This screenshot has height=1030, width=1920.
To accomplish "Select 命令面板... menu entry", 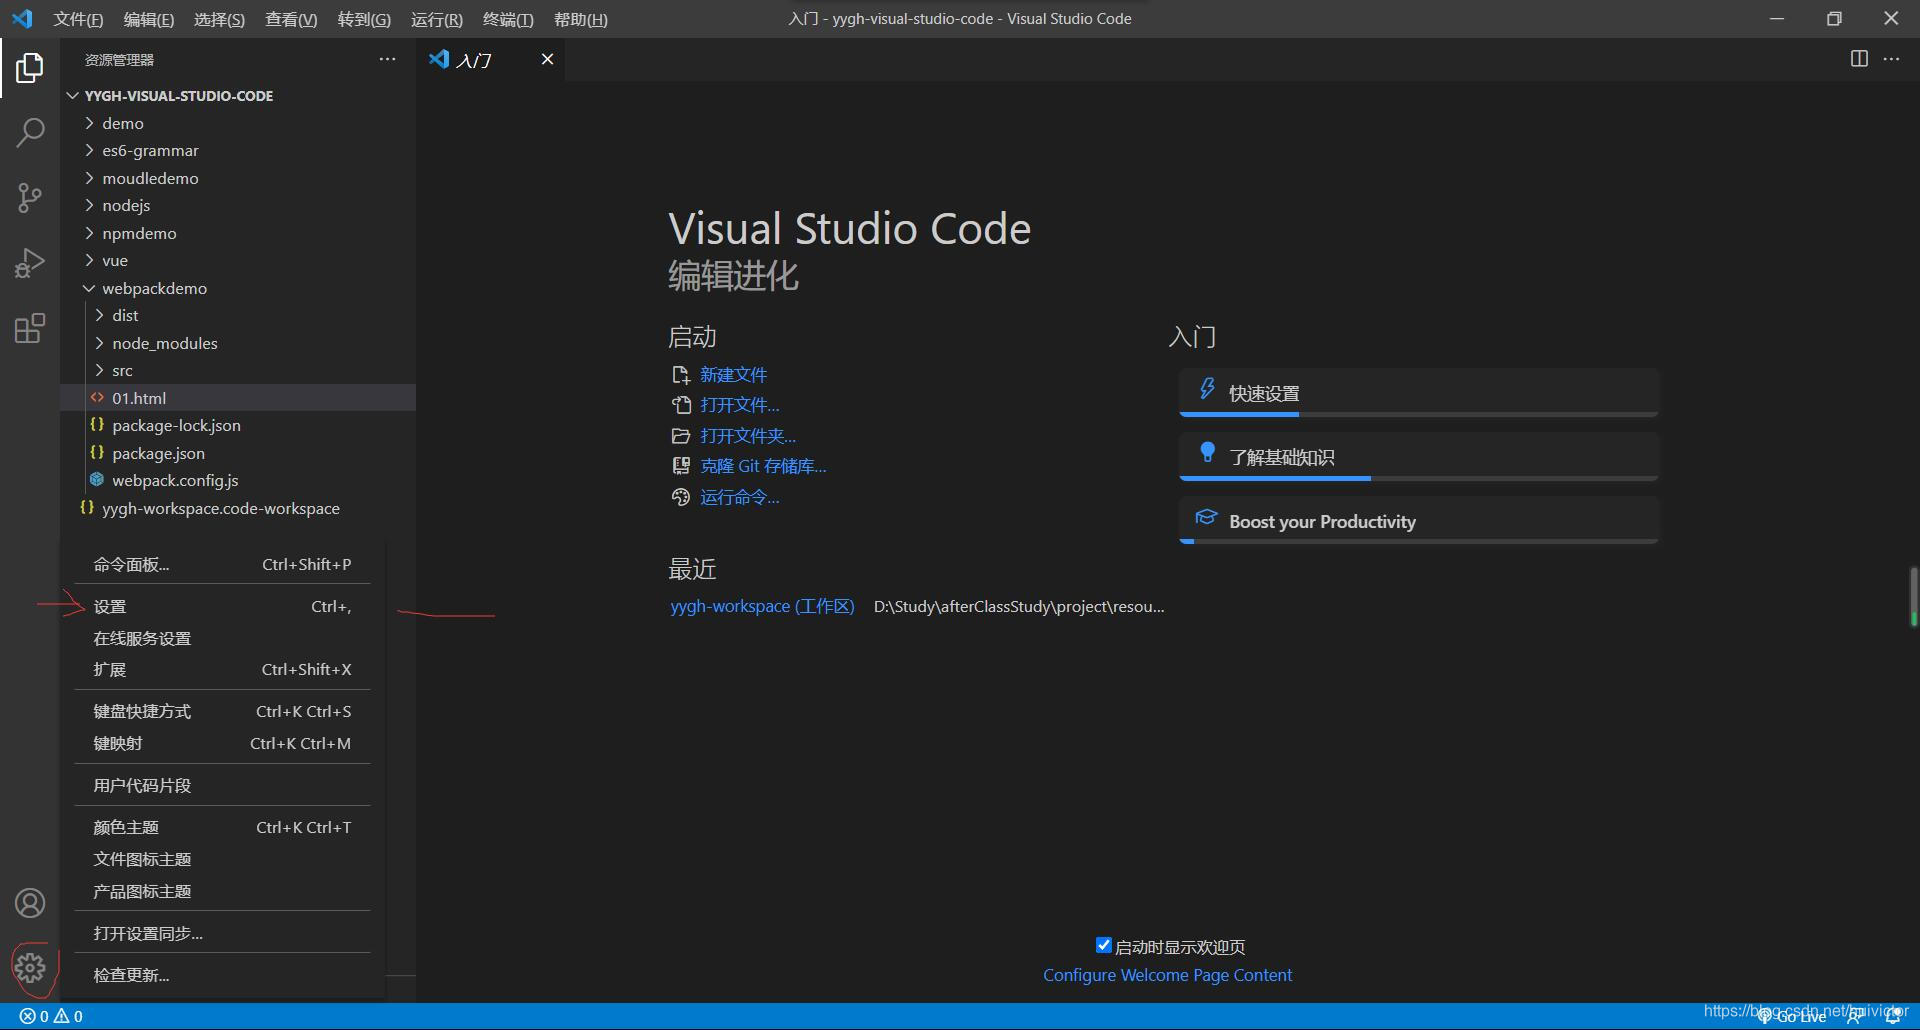I will point(222,565).
